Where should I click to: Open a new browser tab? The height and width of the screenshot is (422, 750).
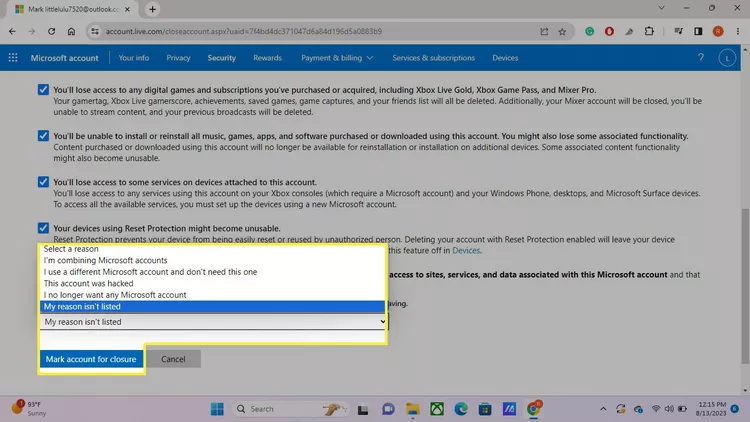click(152, 9)
